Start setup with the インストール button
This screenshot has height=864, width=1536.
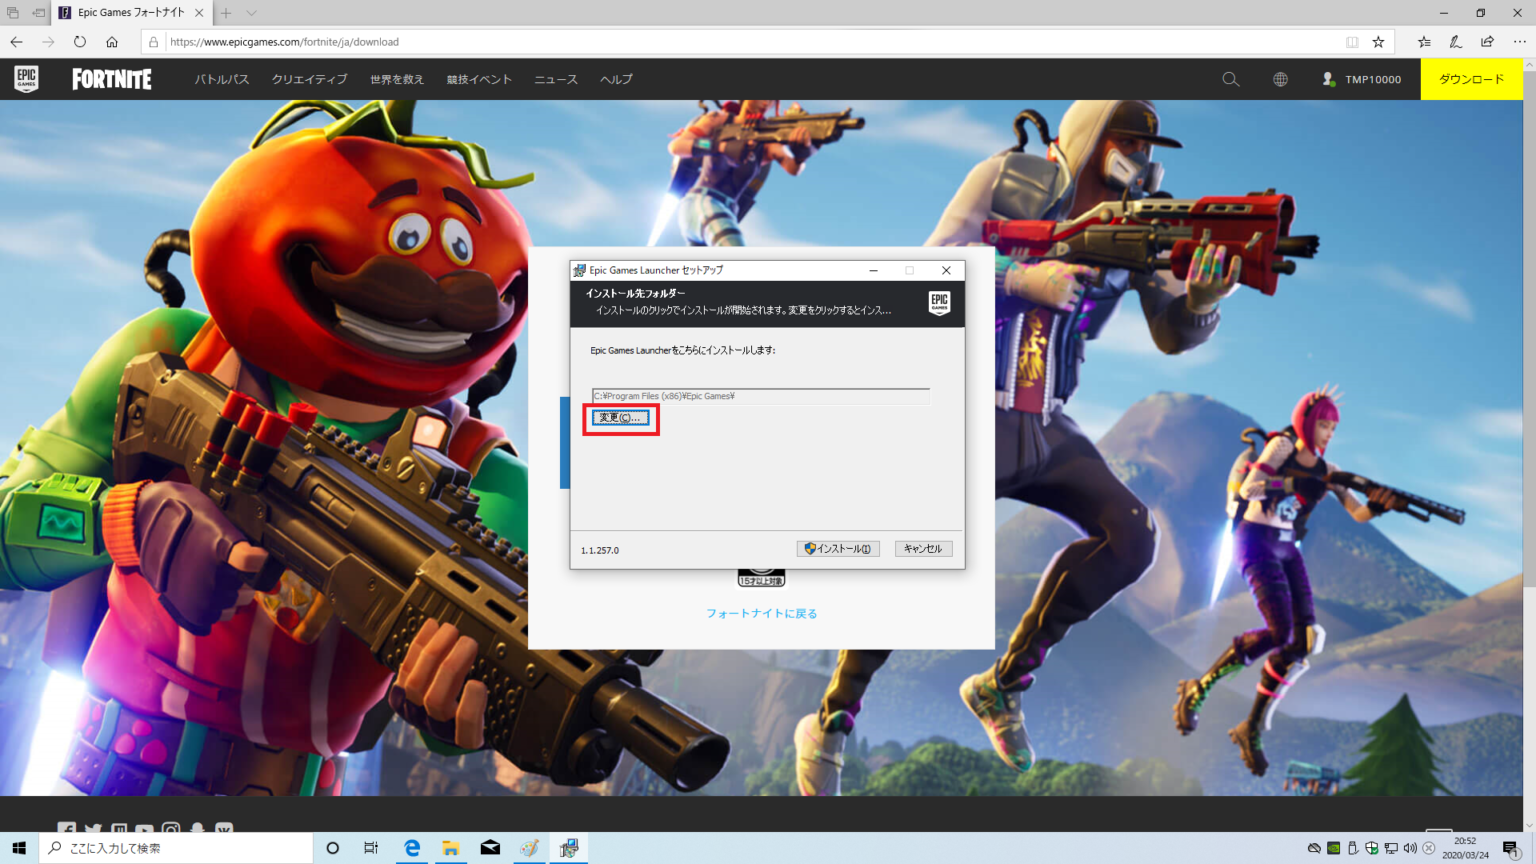(838, 549)
